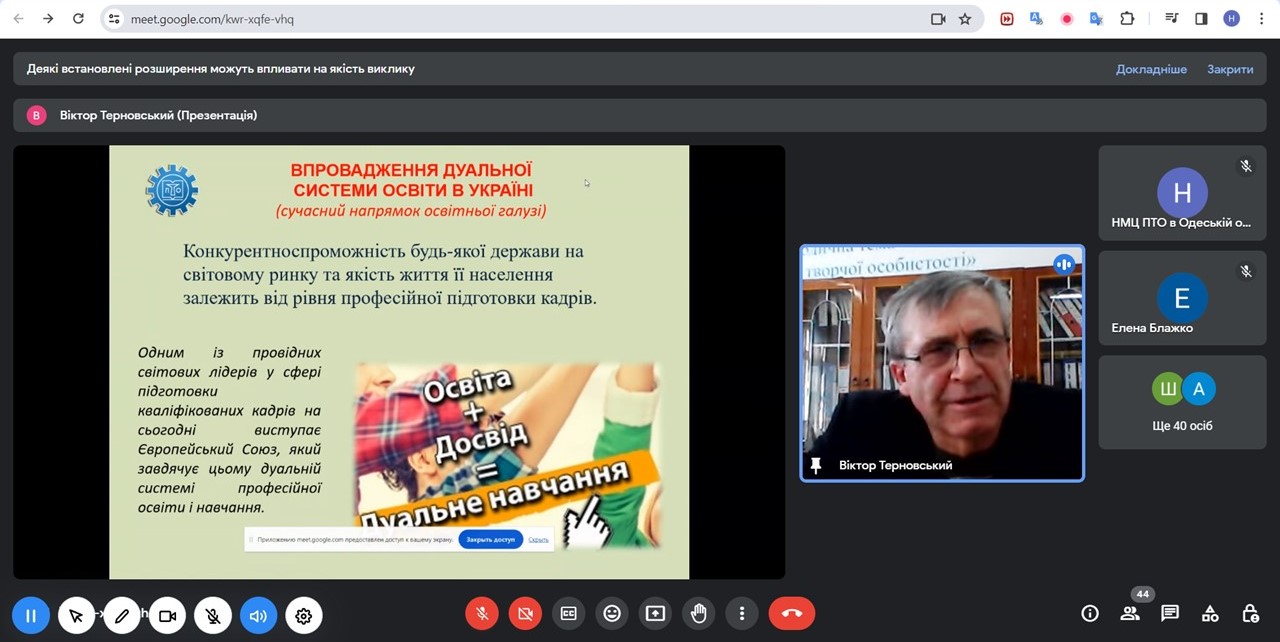Show the participants list with 44 badge

point(1130,614)
